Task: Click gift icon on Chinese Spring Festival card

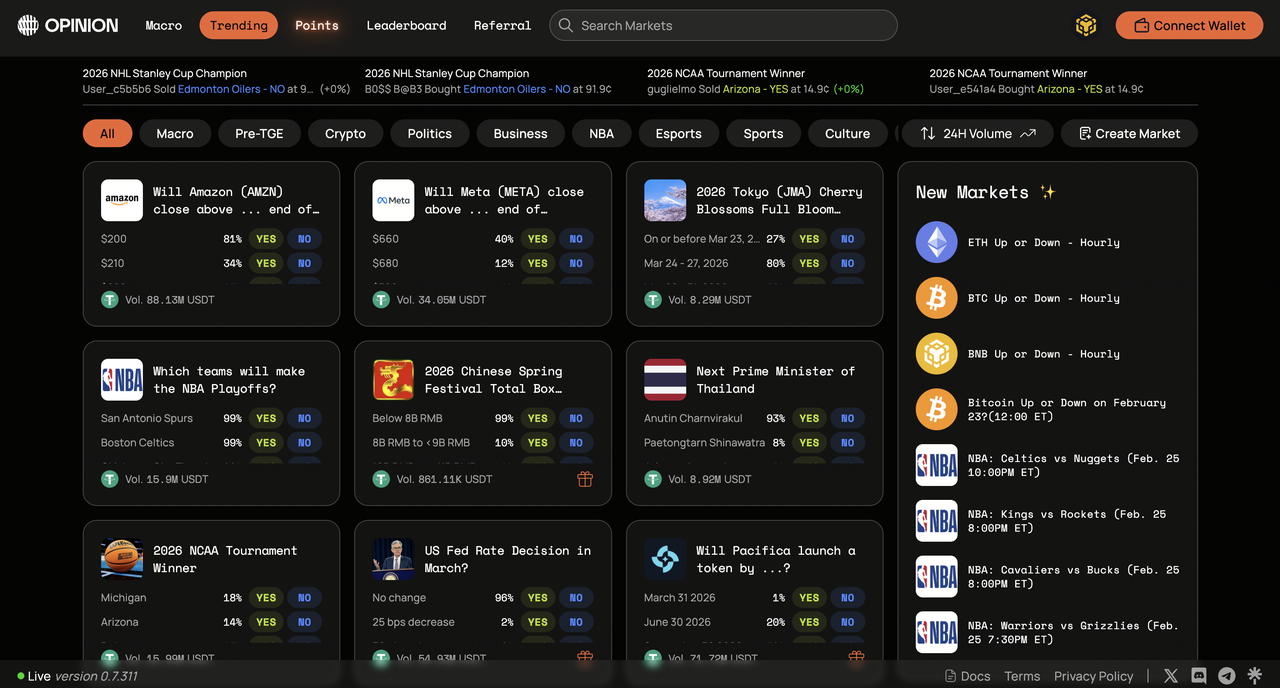Action: pyautogui.click(x=585, y=479)
